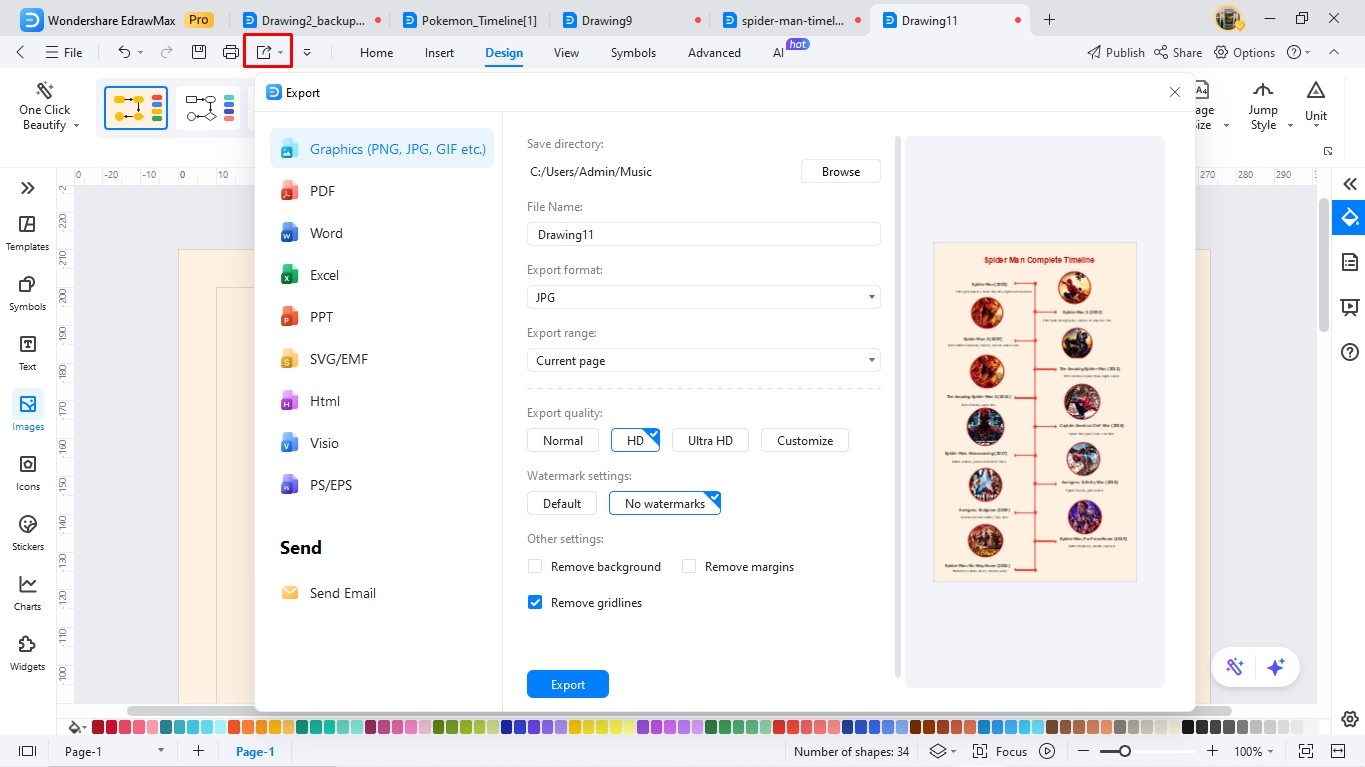Uncheck the Remove gridlines checkbox
The height and width of the screenshot is (767, 1365).
(535, 603)
